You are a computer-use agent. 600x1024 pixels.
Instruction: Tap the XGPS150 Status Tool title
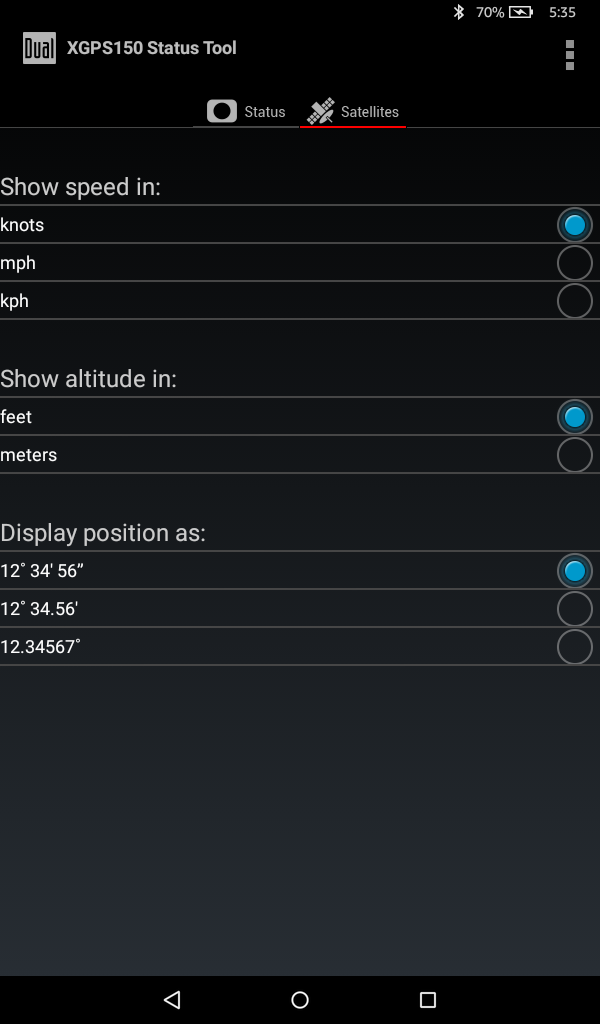tap(151, 47)
